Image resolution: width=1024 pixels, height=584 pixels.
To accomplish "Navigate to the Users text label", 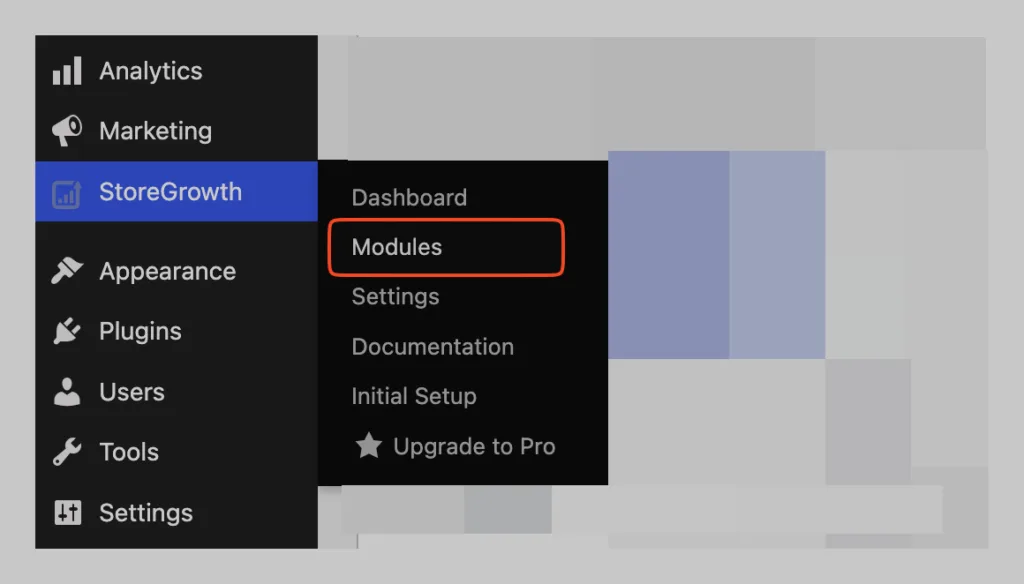I will pos(132,392).
